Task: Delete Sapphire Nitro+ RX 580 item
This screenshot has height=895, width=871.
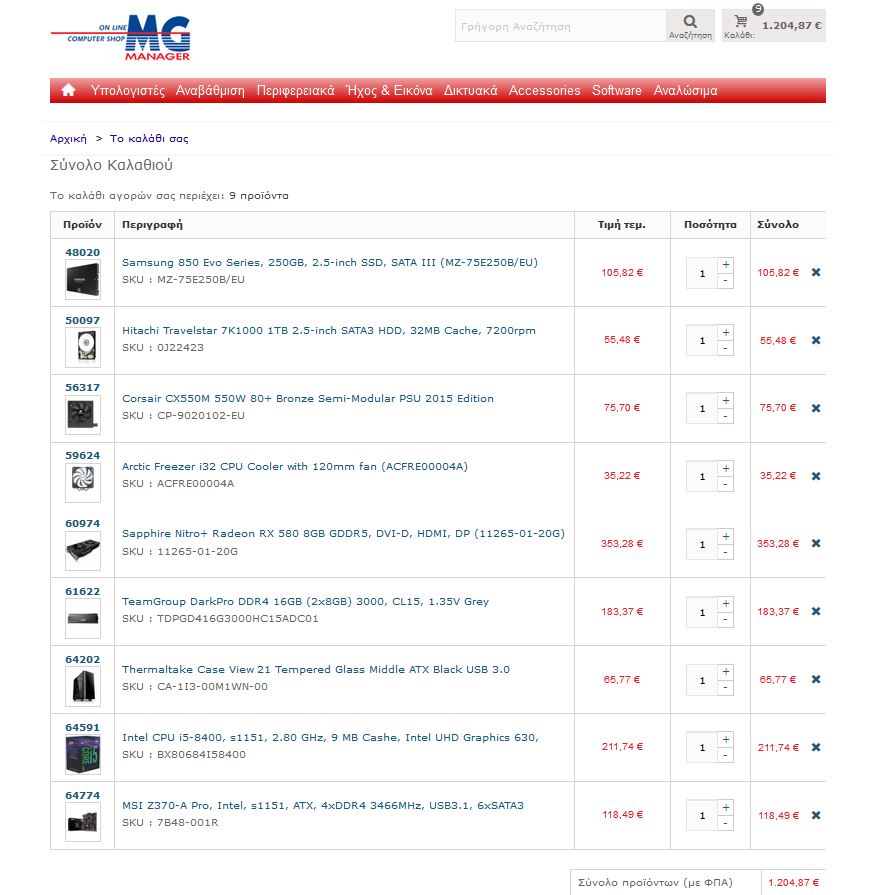Action: click(816, 543)
